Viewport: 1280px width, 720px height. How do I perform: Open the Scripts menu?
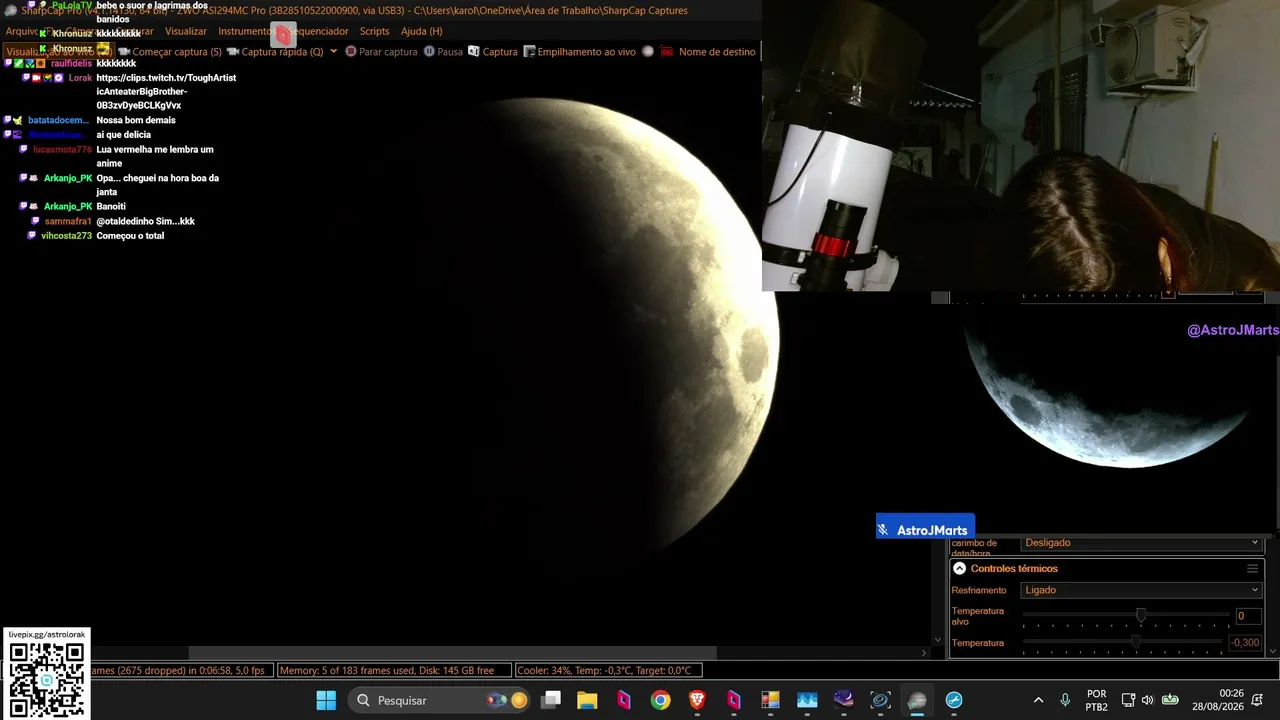tap(374, 31)
